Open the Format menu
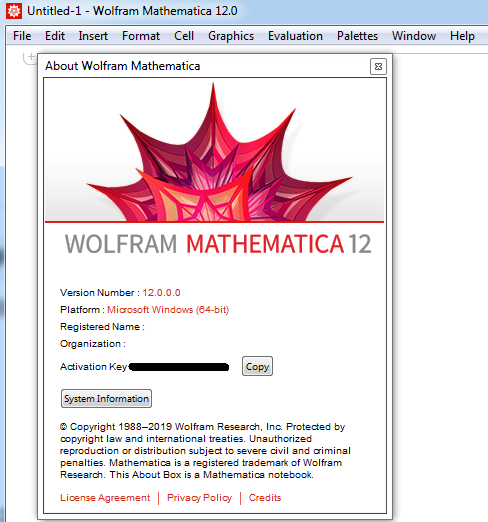Screen dimensions: 488x522 (x=141, y=36)
